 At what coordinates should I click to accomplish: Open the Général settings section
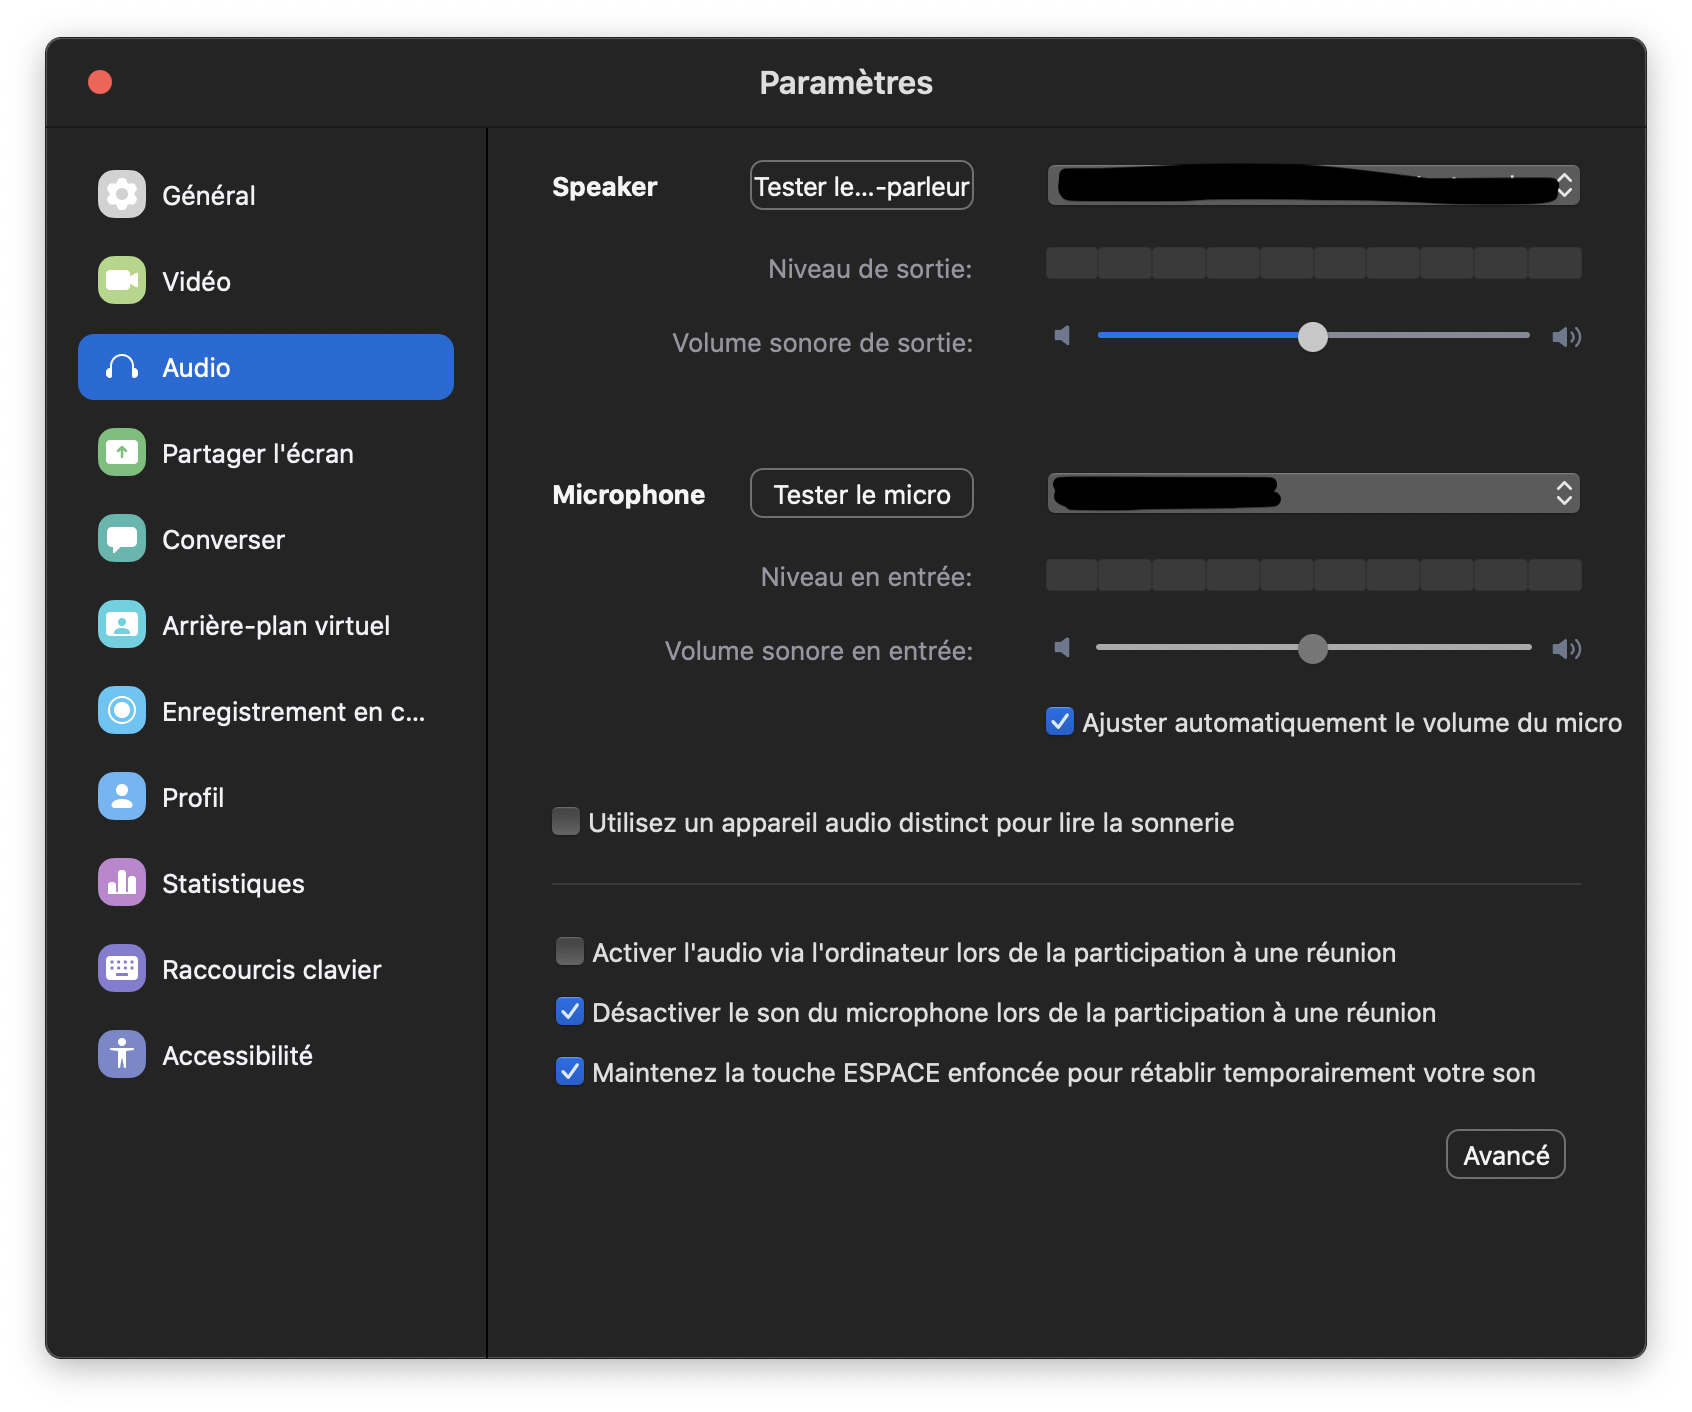266,195
